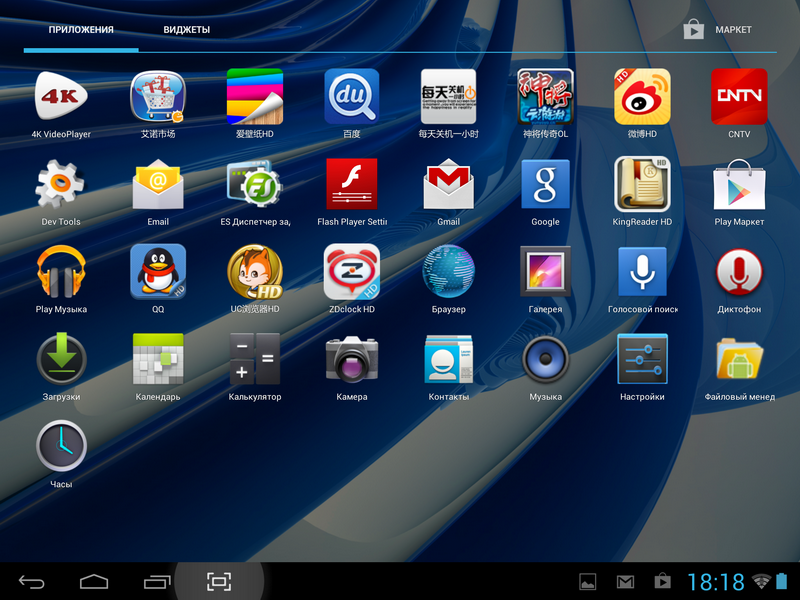Open the 神将传奇OL game
Image resolution: width=800 pixels, height=600 pixels.
[545, 97]
